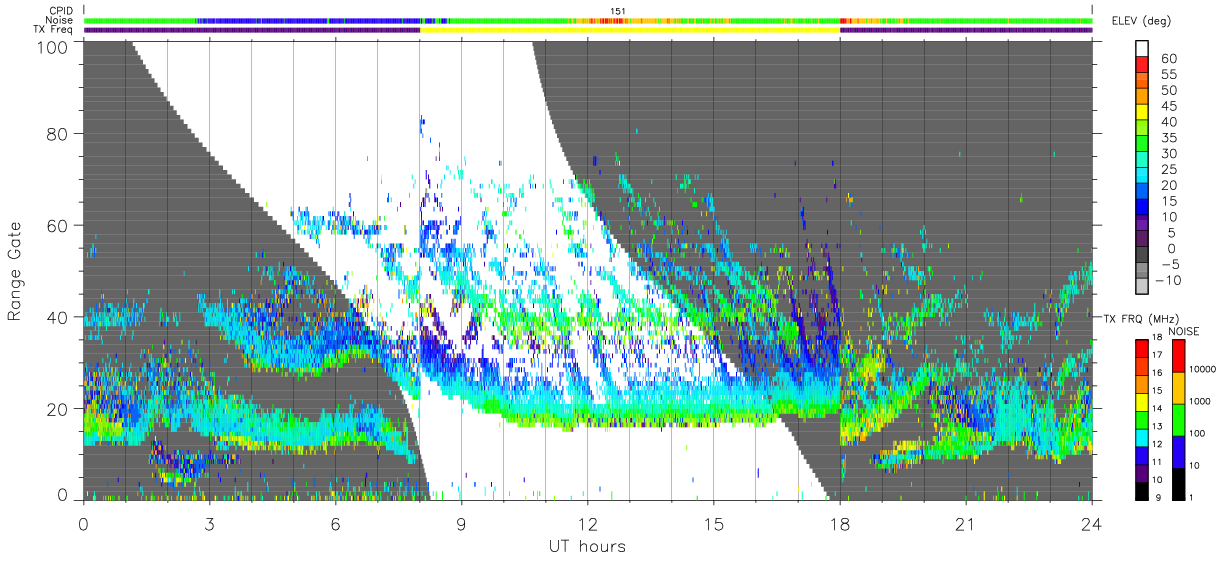Click the '12' tick on UT hours axis
Screen dimensions: 1228x567
pos(587,523)
